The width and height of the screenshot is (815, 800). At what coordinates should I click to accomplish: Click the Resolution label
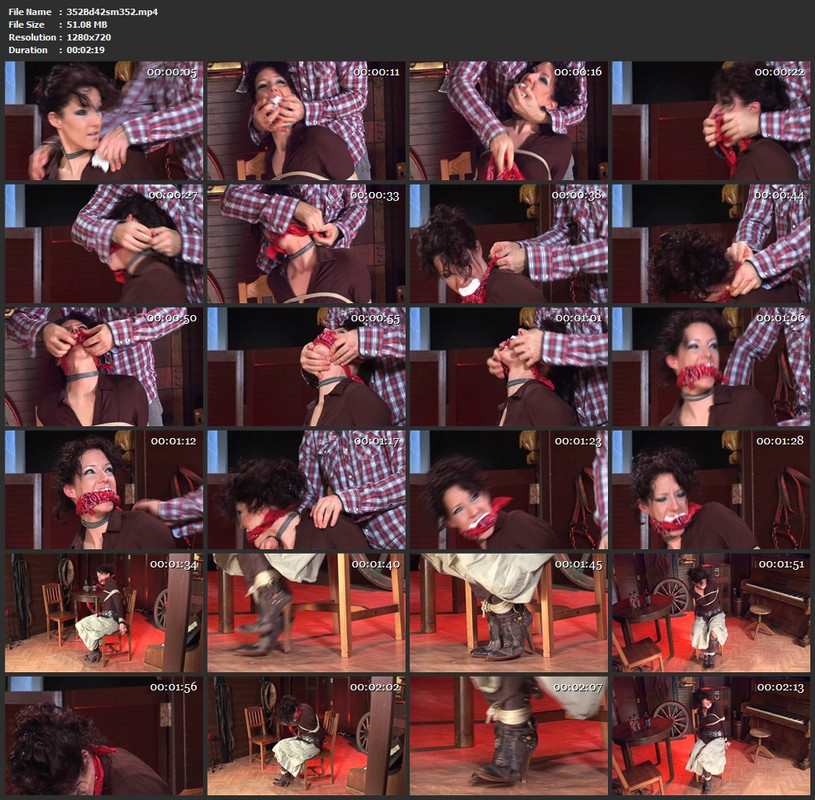coord(32,37)
